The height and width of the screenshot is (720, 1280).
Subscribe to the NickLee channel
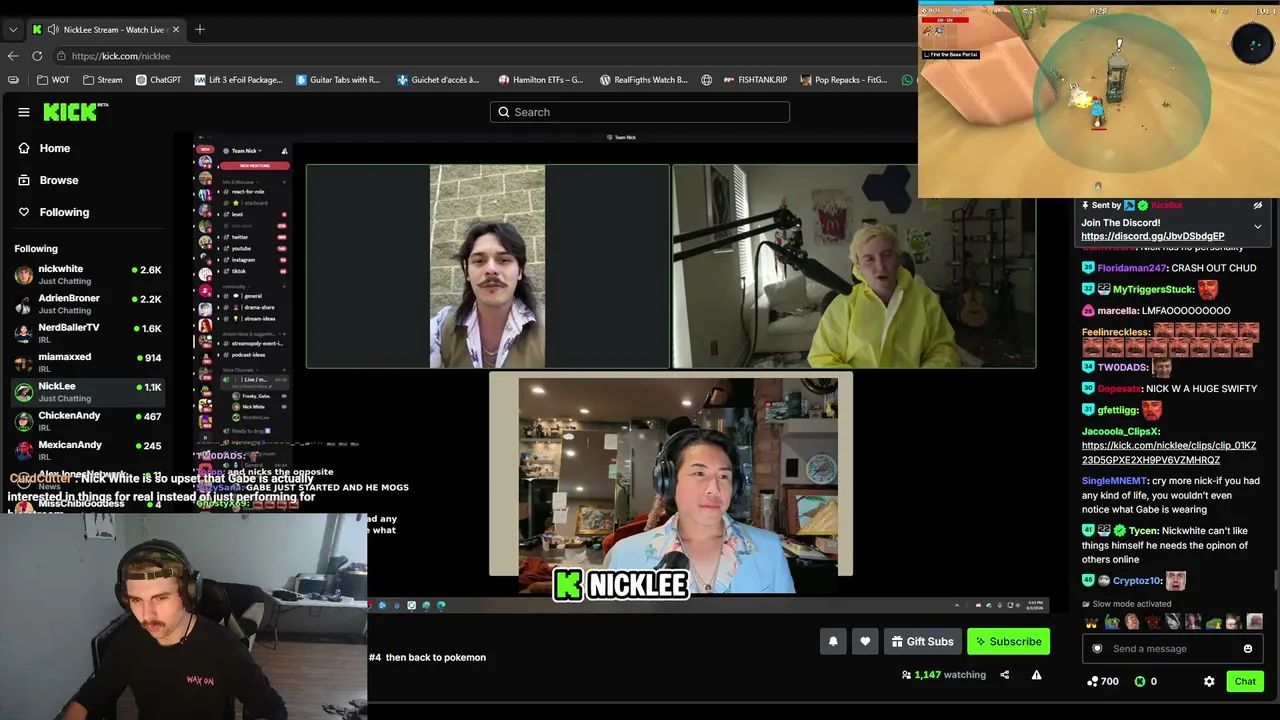pyautogui.click(x=1008, y=641)
